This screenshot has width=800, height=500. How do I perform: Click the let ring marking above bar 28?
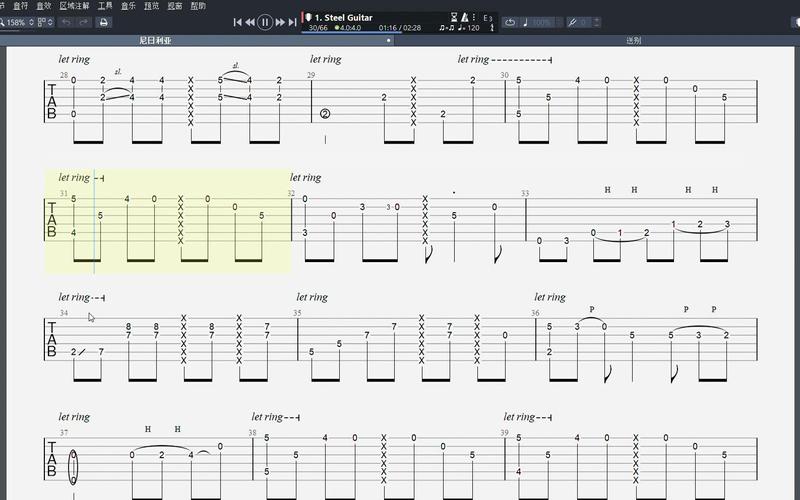click(x=74, y=59)
